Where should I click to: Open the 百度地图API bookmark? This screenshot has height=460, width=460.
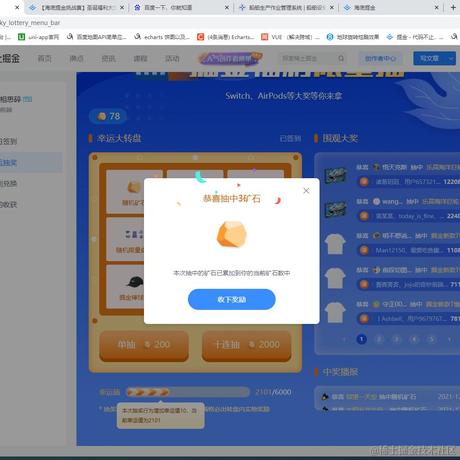coord(97,37)
